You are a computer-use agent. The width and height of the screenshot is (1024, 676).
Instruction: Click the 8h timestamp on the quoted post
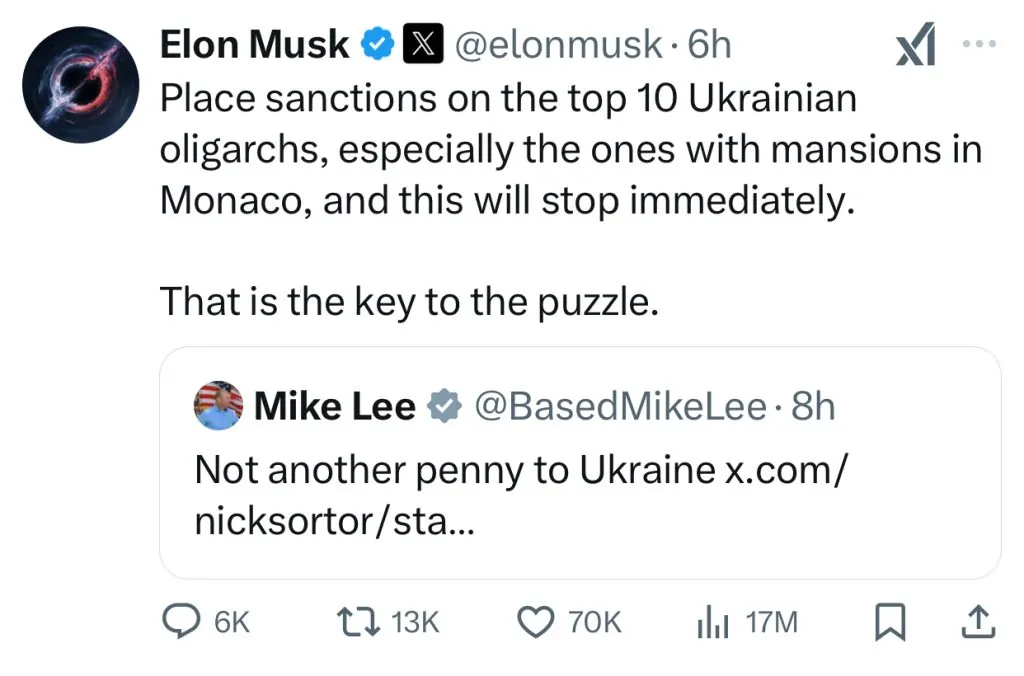click(x=812, y=406)
